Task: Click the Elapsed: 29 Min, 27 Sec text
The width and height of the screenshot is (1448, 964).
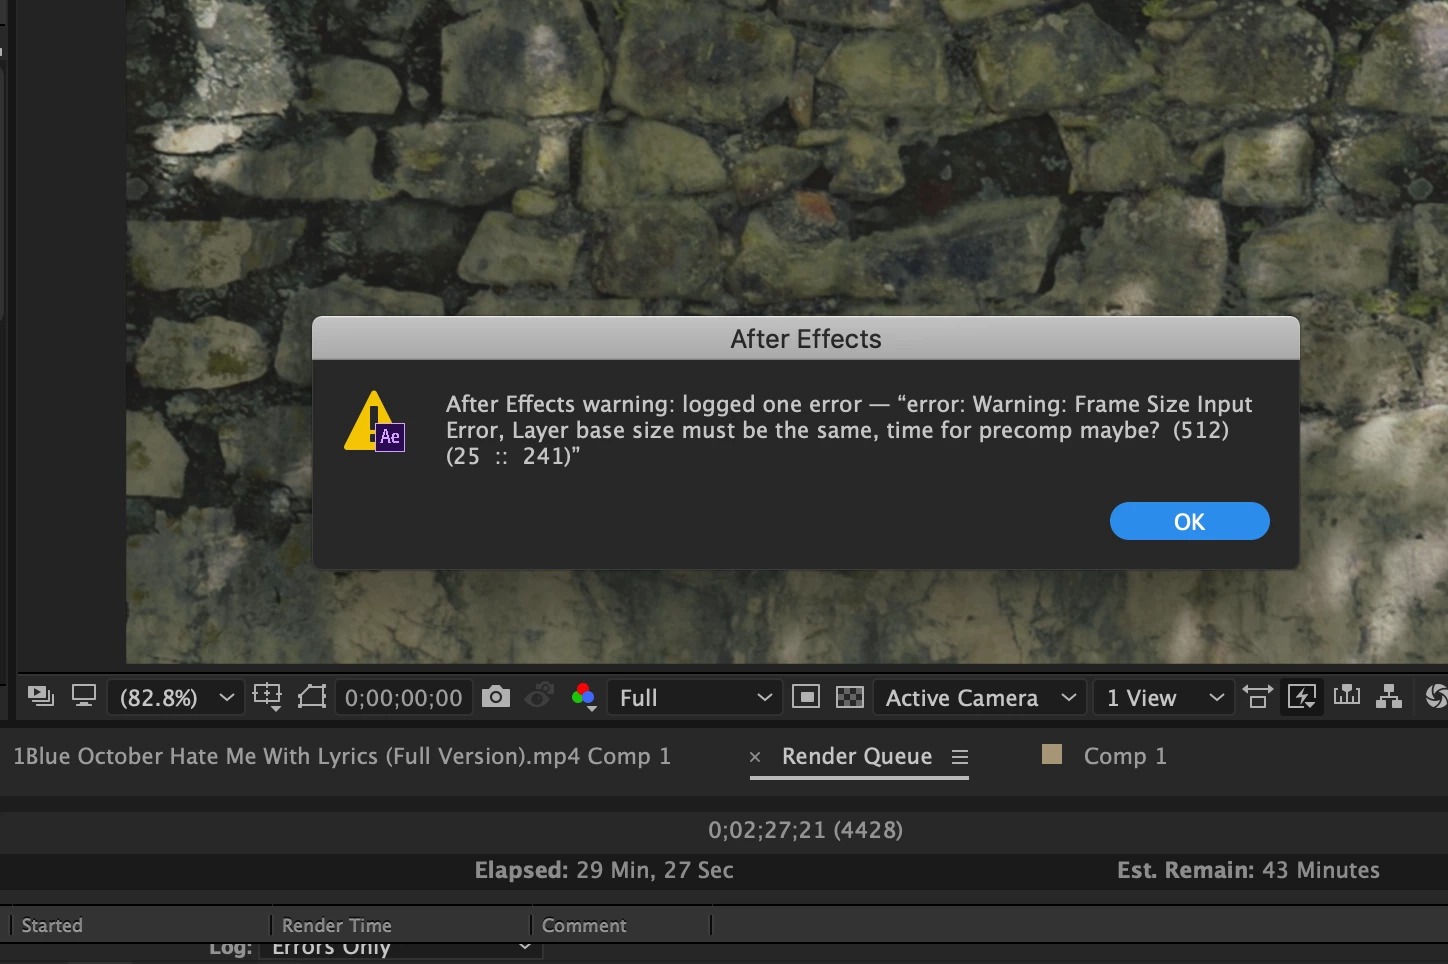Action: coord(604,870)
